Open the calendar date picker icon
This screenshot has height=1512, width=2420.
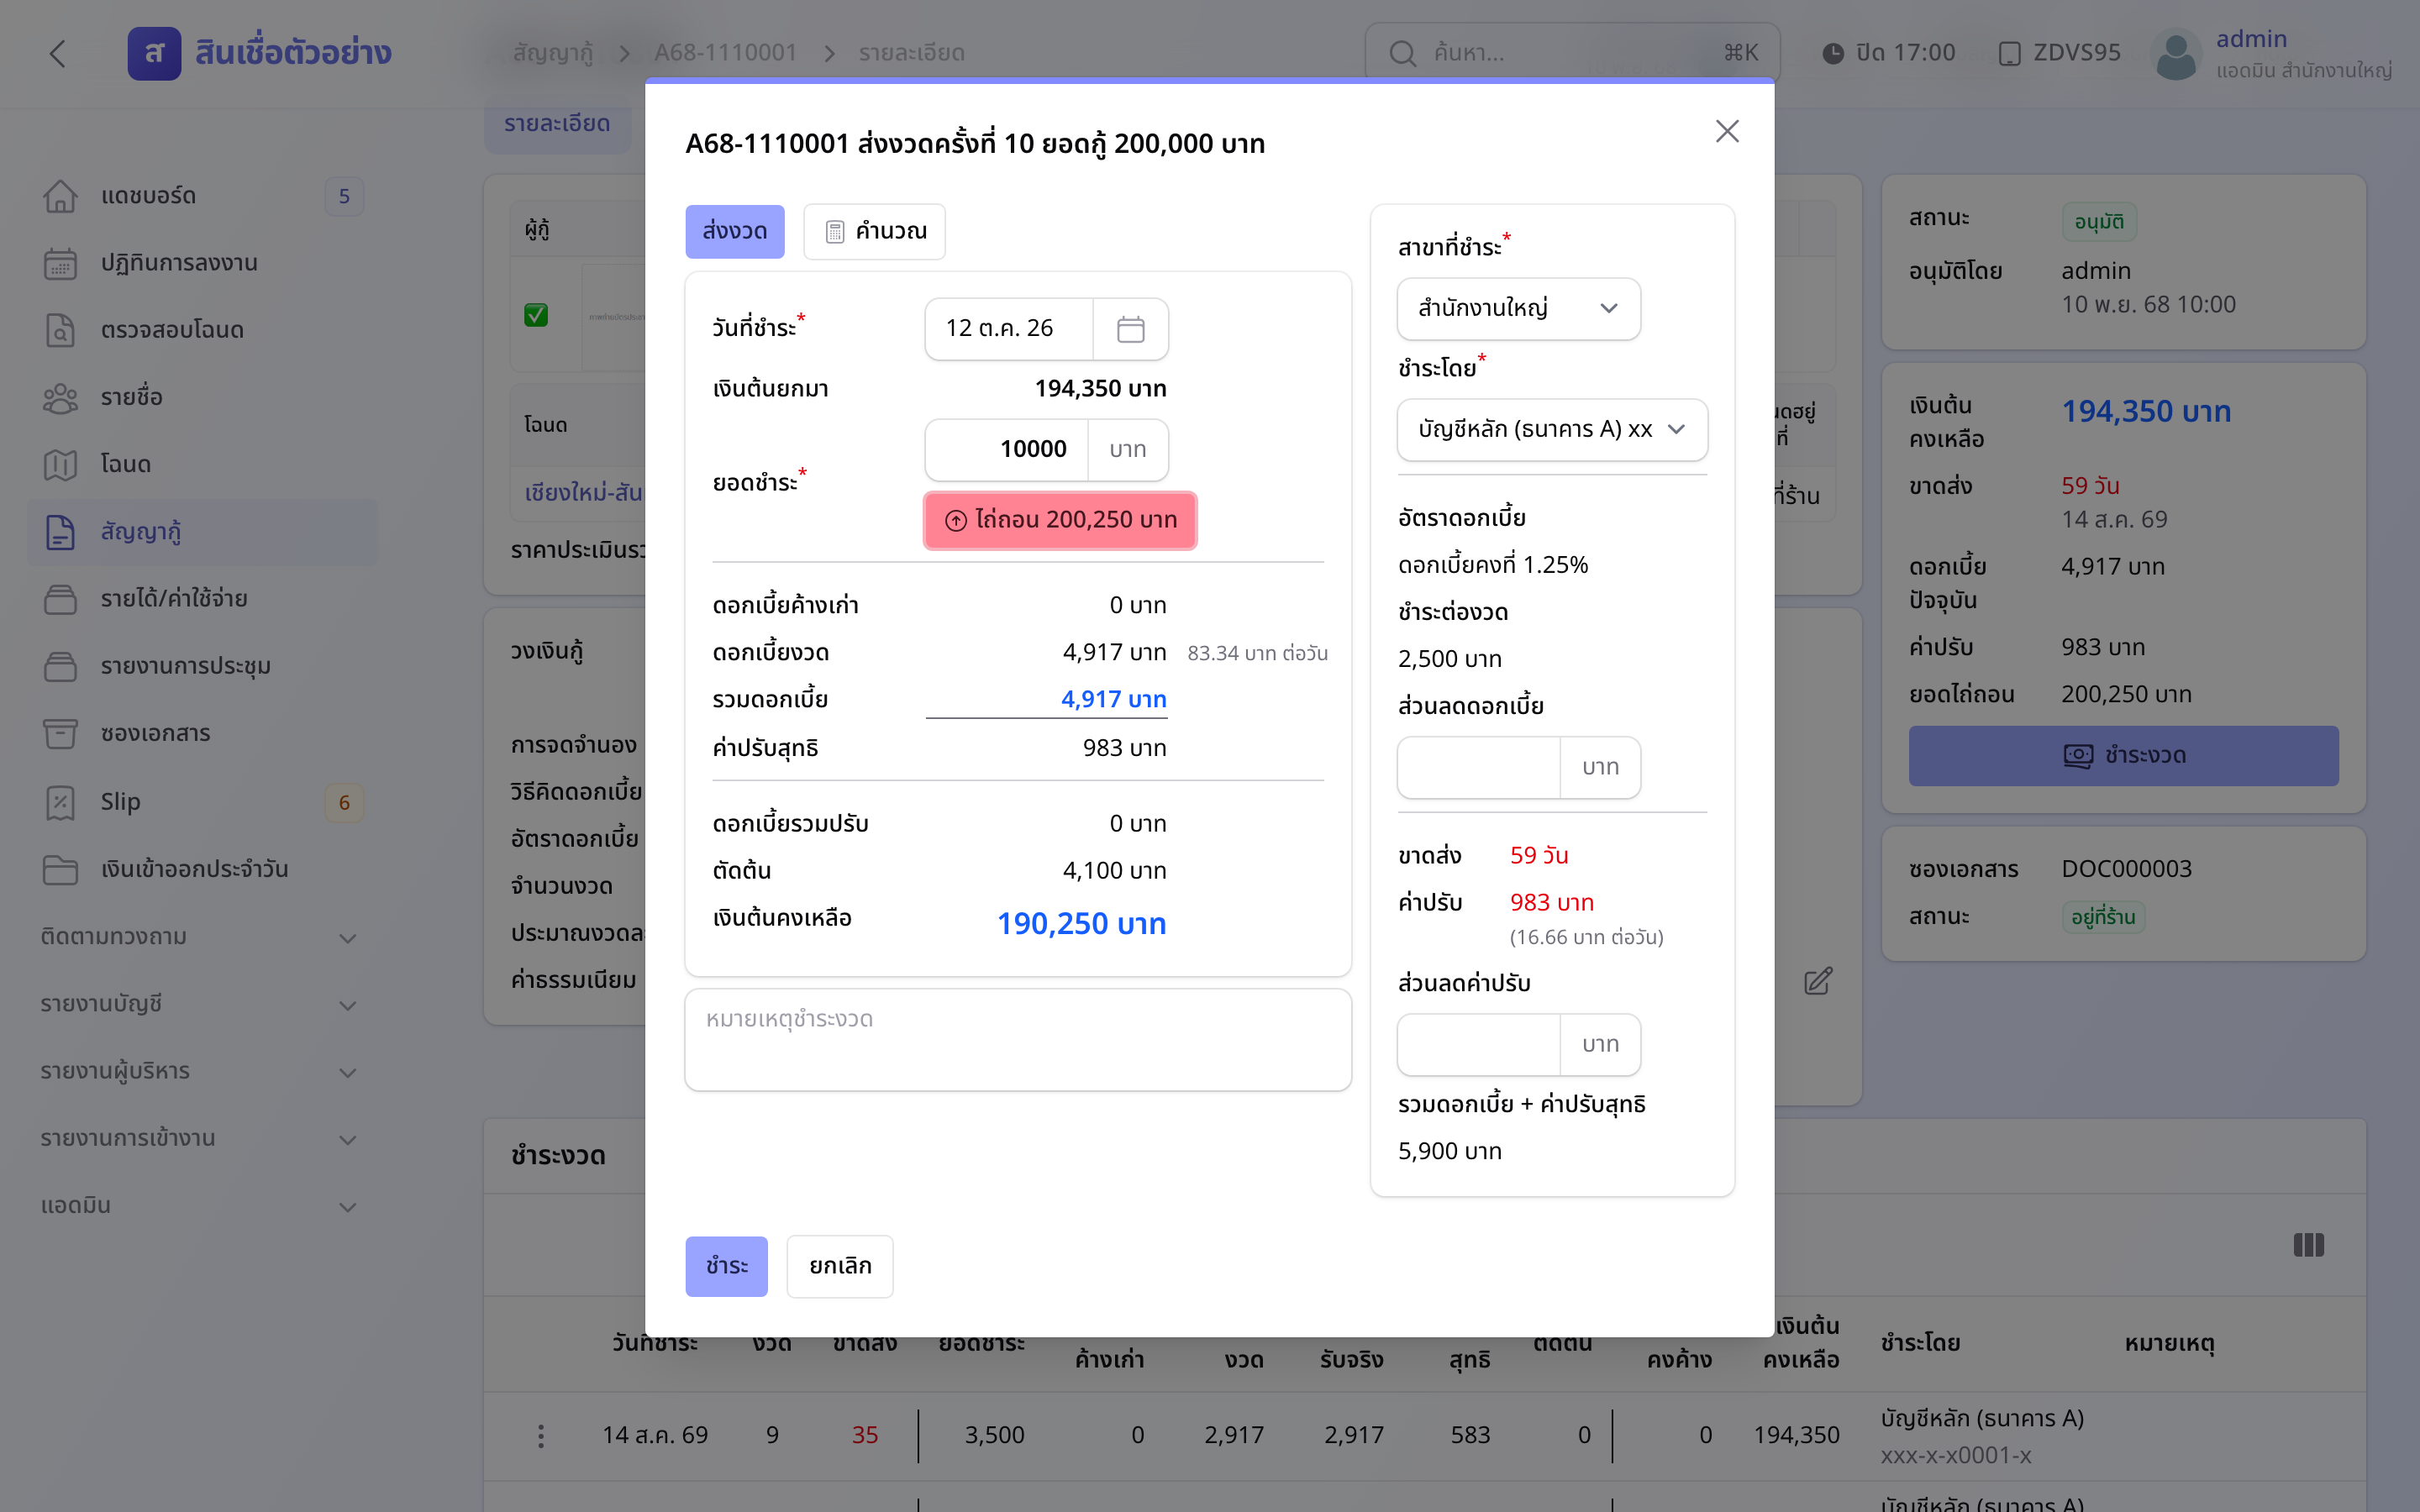pyautogui.click(x=1130, y=329)
